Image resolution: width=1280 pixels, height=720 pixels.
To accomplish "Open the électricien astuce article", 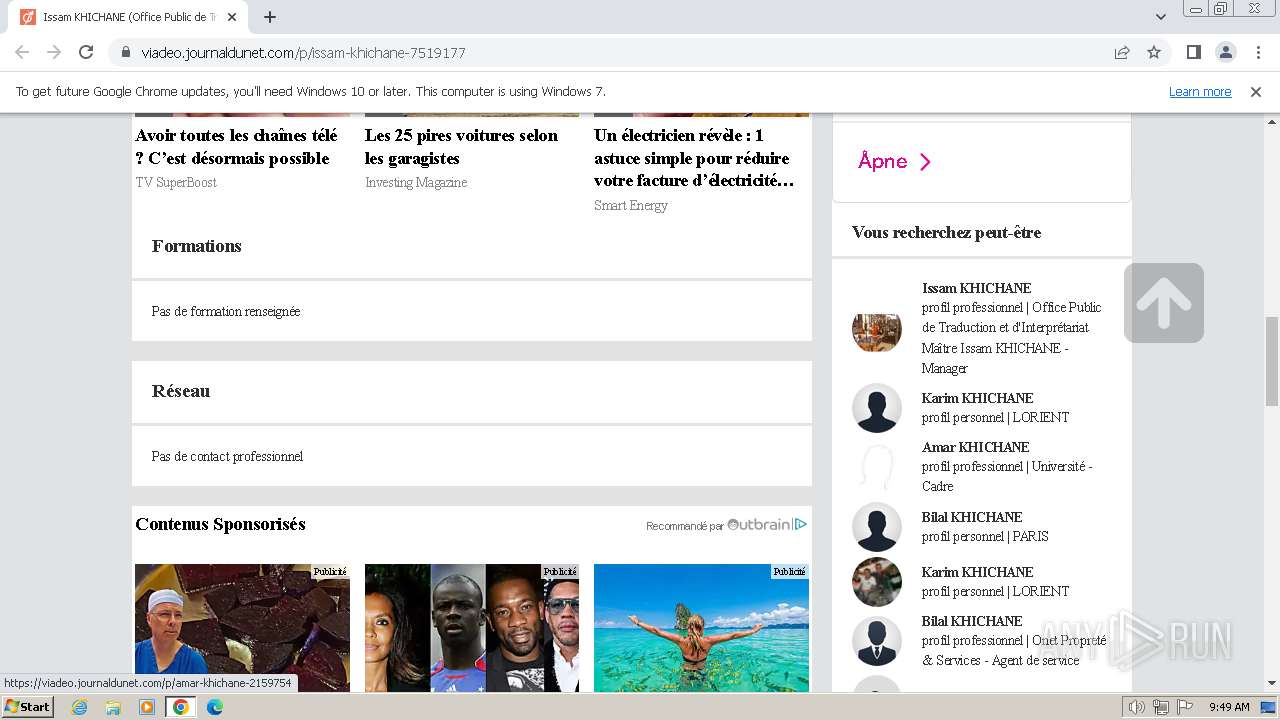I will point(694,158).
